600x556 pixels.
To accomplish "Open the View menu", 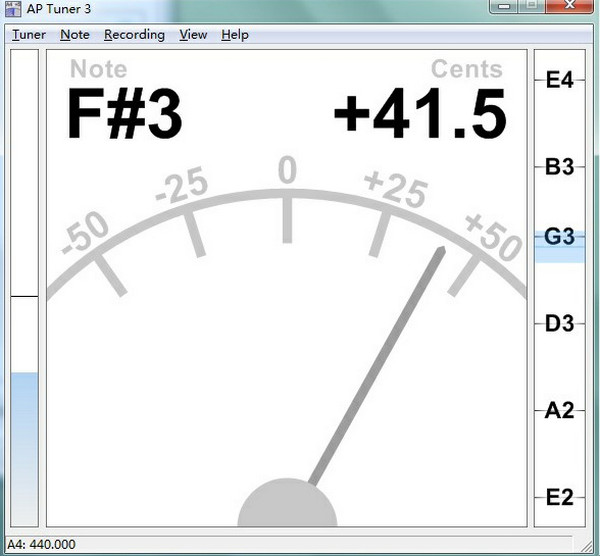I will [x=193, y=35].
